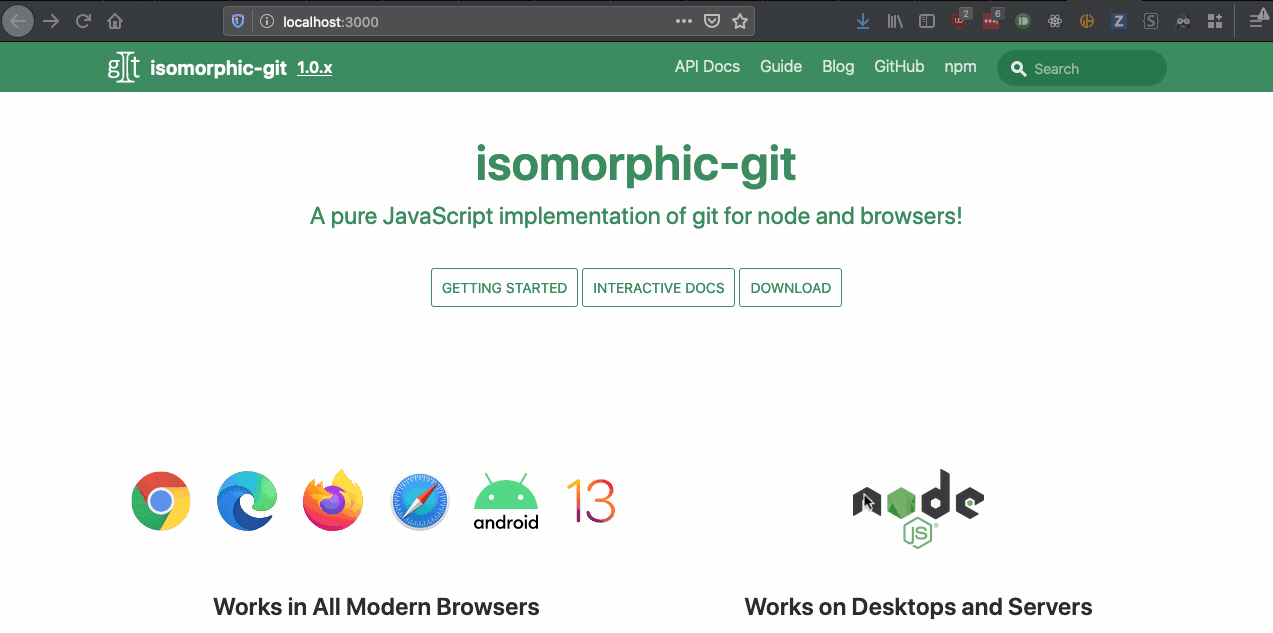Image resolution: width=1273 pixels, height=633 pixels.
Task: Click the orange circular extension icon
Action: pyautogui.click(x=1087, y=20)
